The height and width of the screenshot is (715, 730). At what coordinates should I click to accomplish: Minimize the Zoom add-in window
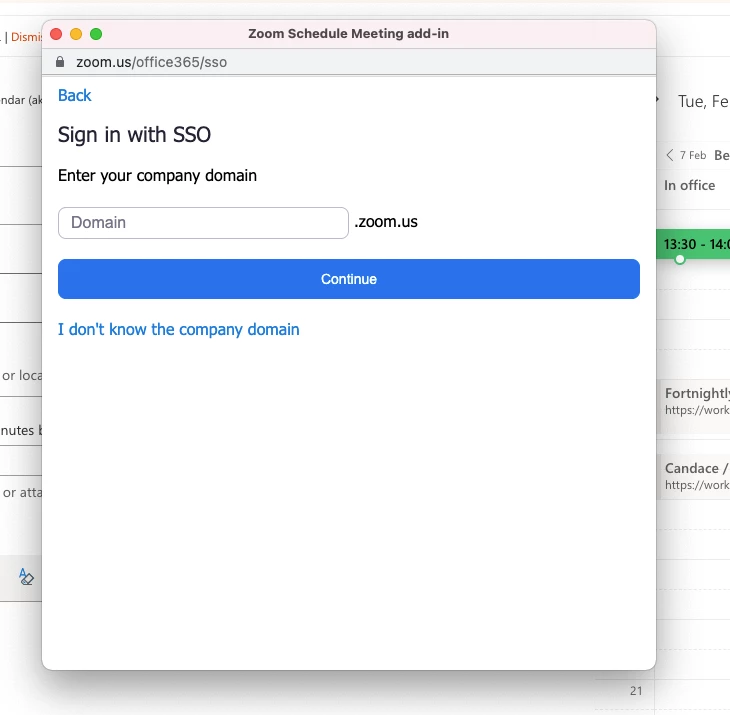pos(76,34)
